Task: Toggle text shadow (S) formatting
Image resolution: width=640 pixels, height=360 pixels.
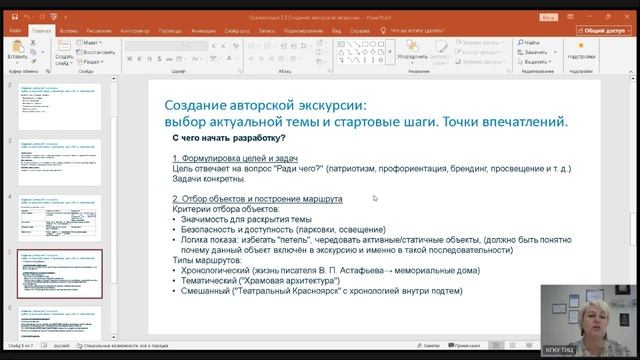Action: [159, 59]
